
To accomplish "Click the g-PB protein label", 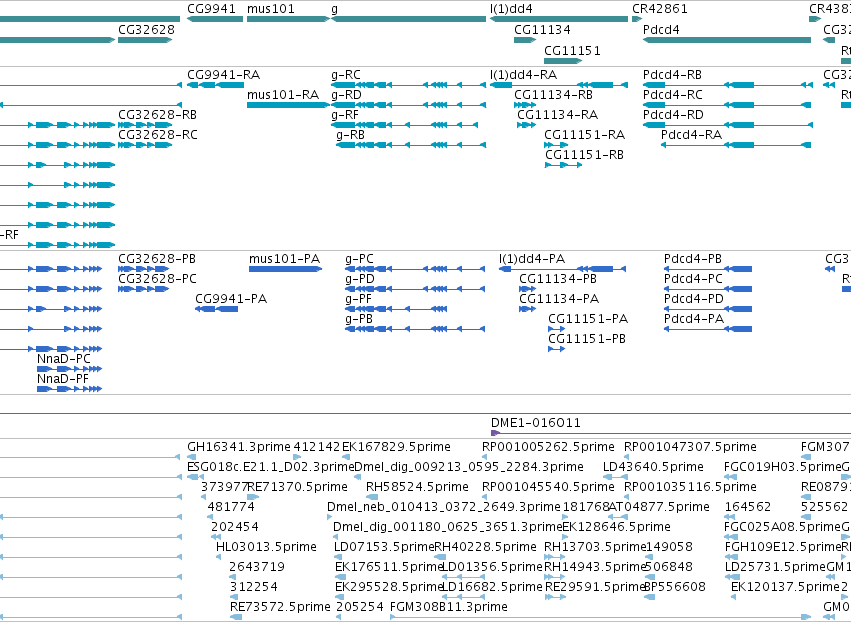I will pos(359,319).
